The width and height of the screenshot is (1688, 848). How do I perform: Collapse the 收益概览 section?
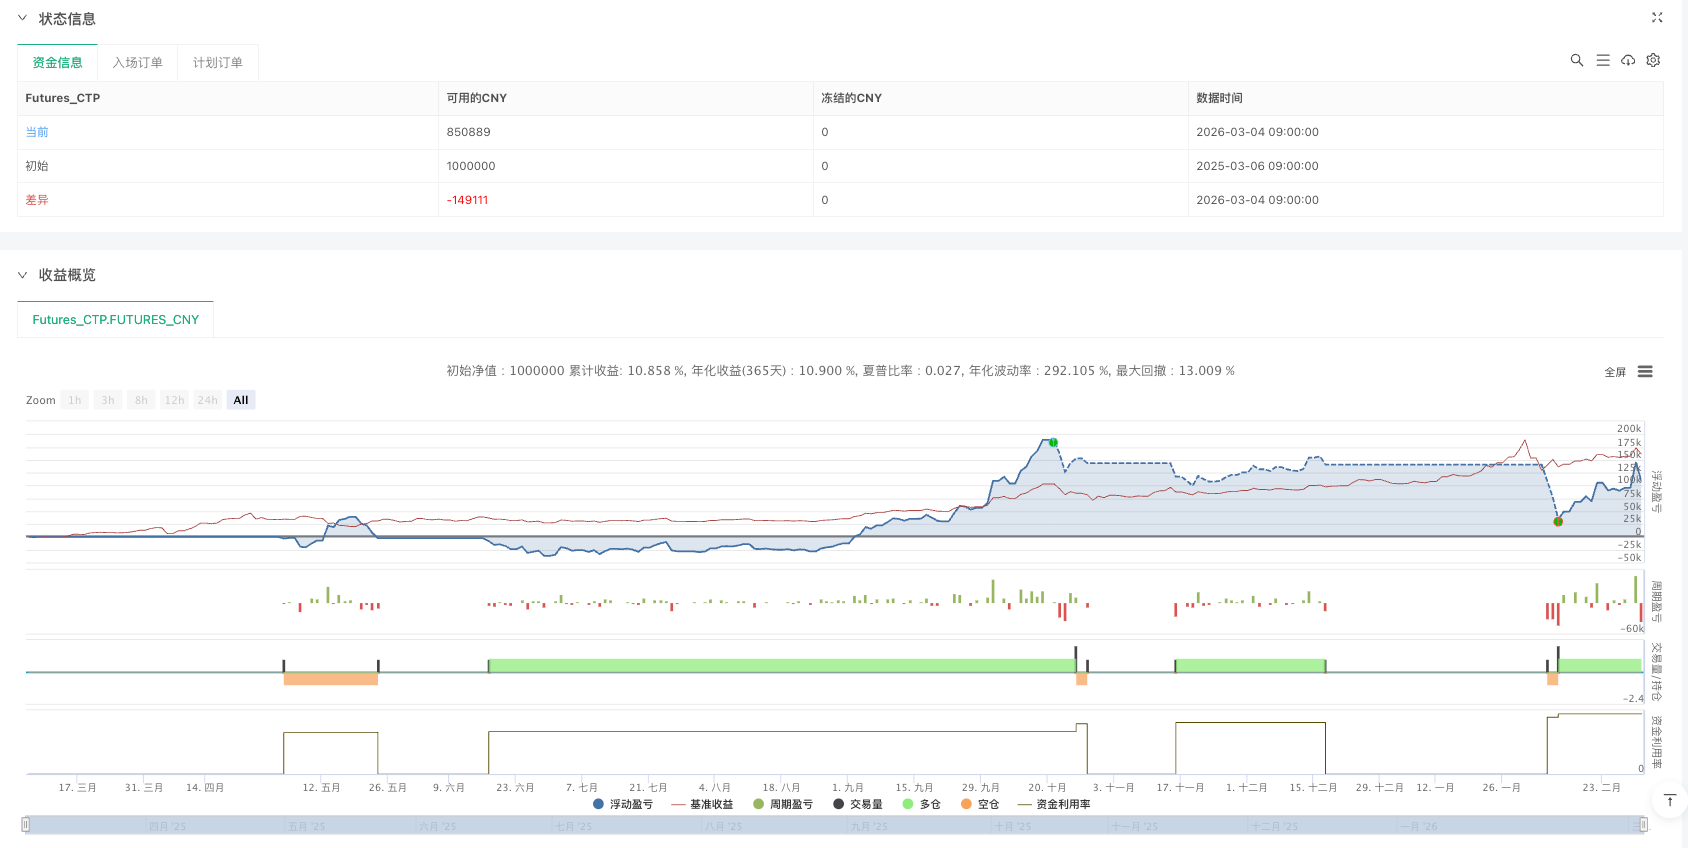22,275
